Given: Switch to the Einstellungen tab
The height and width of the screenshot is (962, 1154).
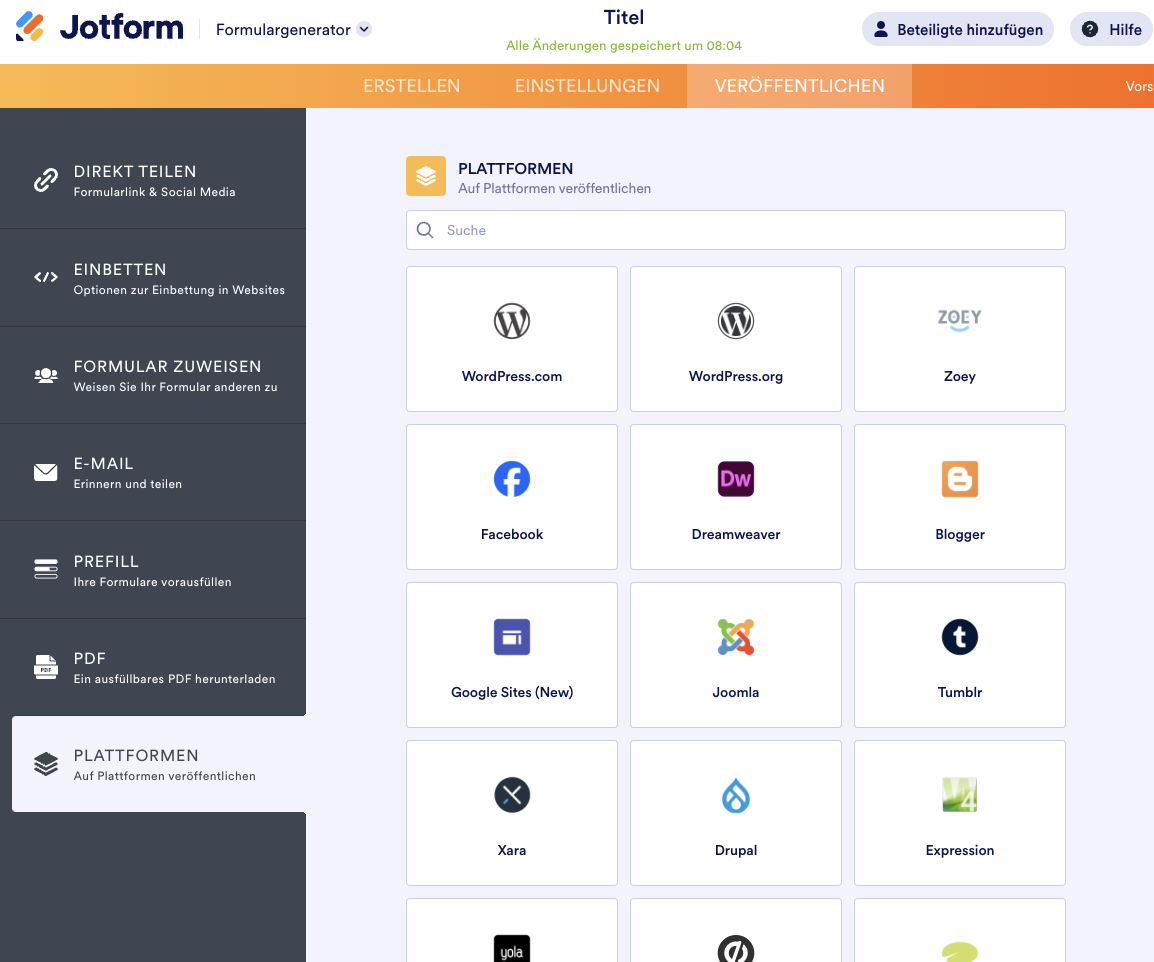Looking at the screenshot, I should coord(587,86).
